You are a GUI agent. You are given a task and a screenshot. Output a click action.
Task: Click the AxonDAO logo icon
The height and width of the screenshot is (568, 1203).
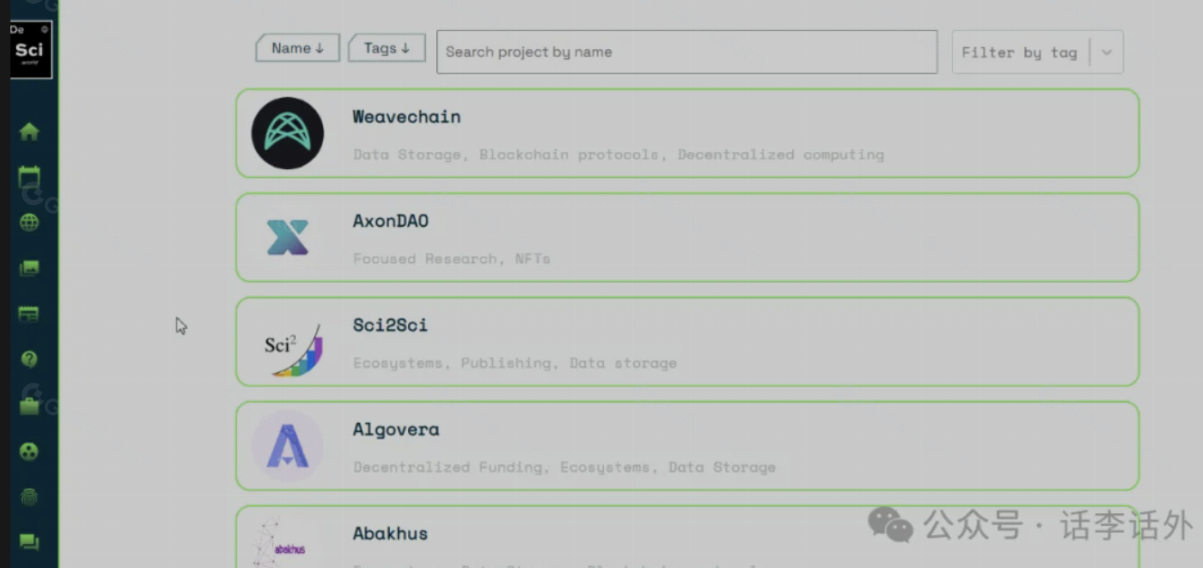287,238
